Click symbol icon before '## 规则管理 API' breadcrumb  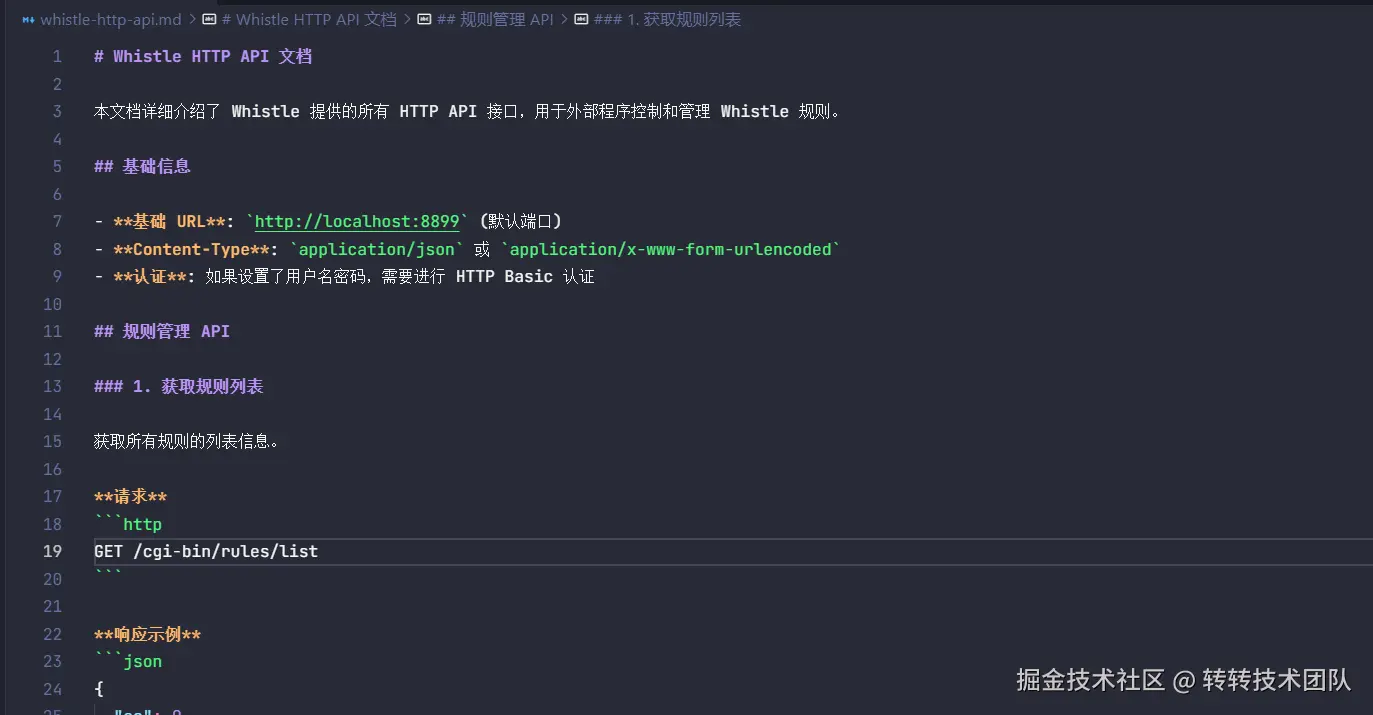pyautogui.click(x=424, y=20)
